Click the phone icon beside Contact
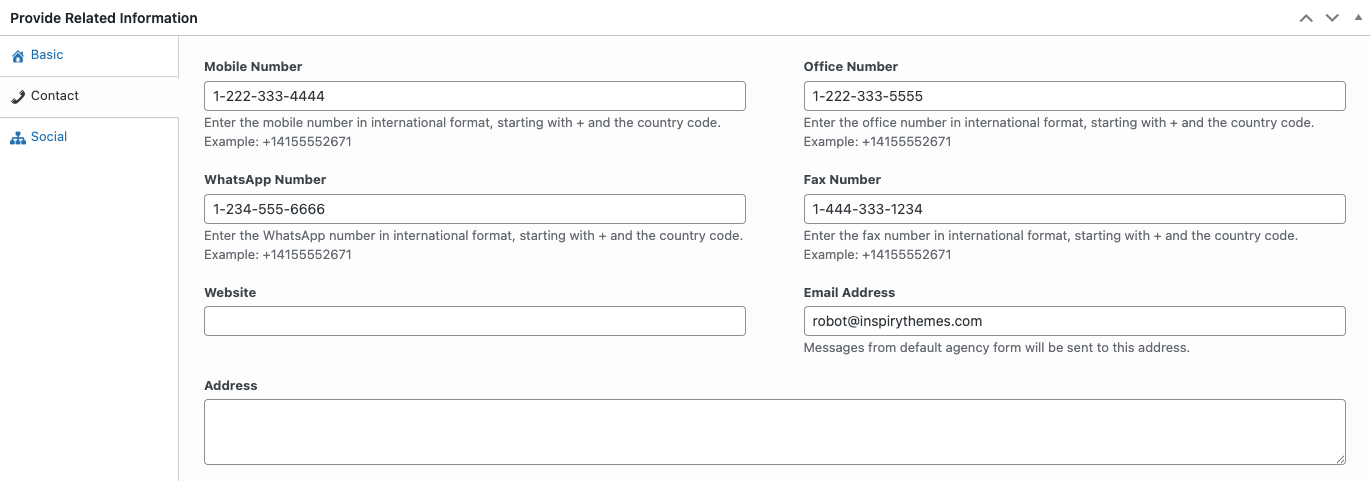 [x=18, y=97]
